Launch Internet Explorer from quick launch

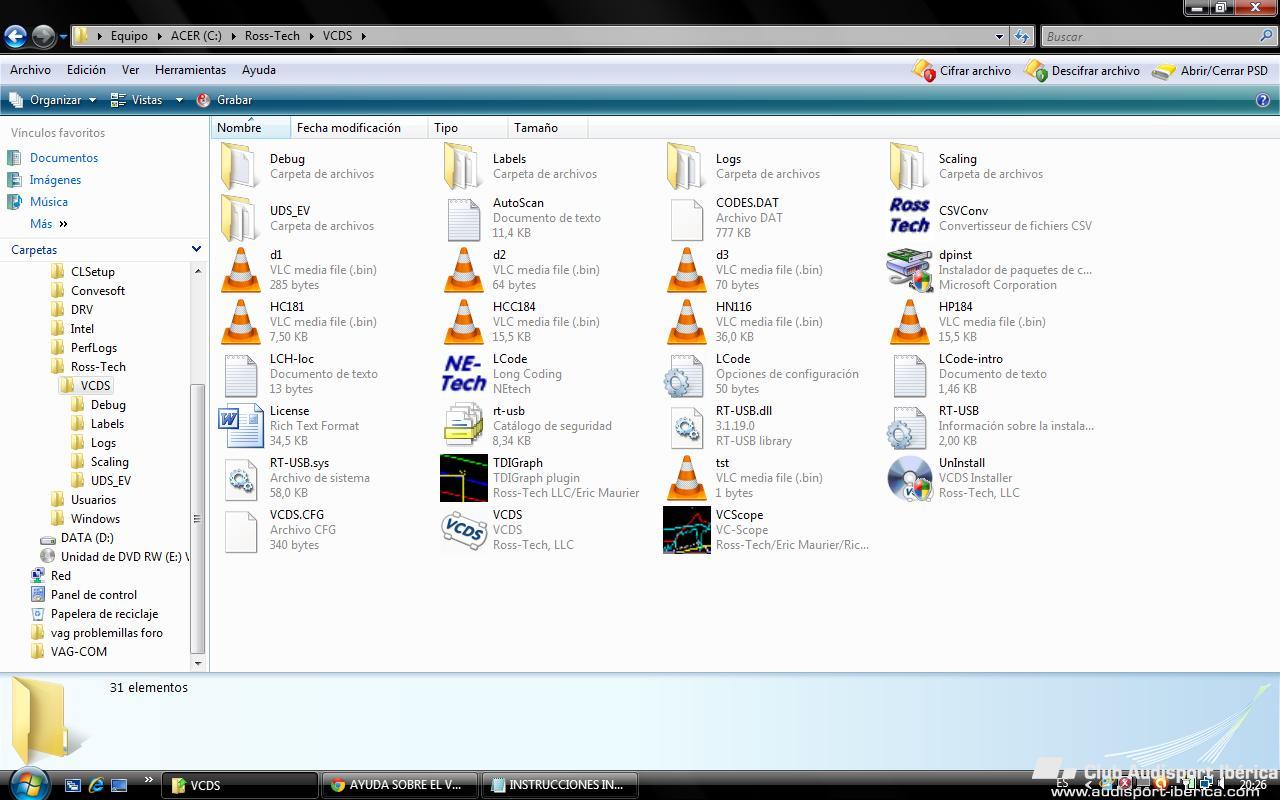pos(96,785)
